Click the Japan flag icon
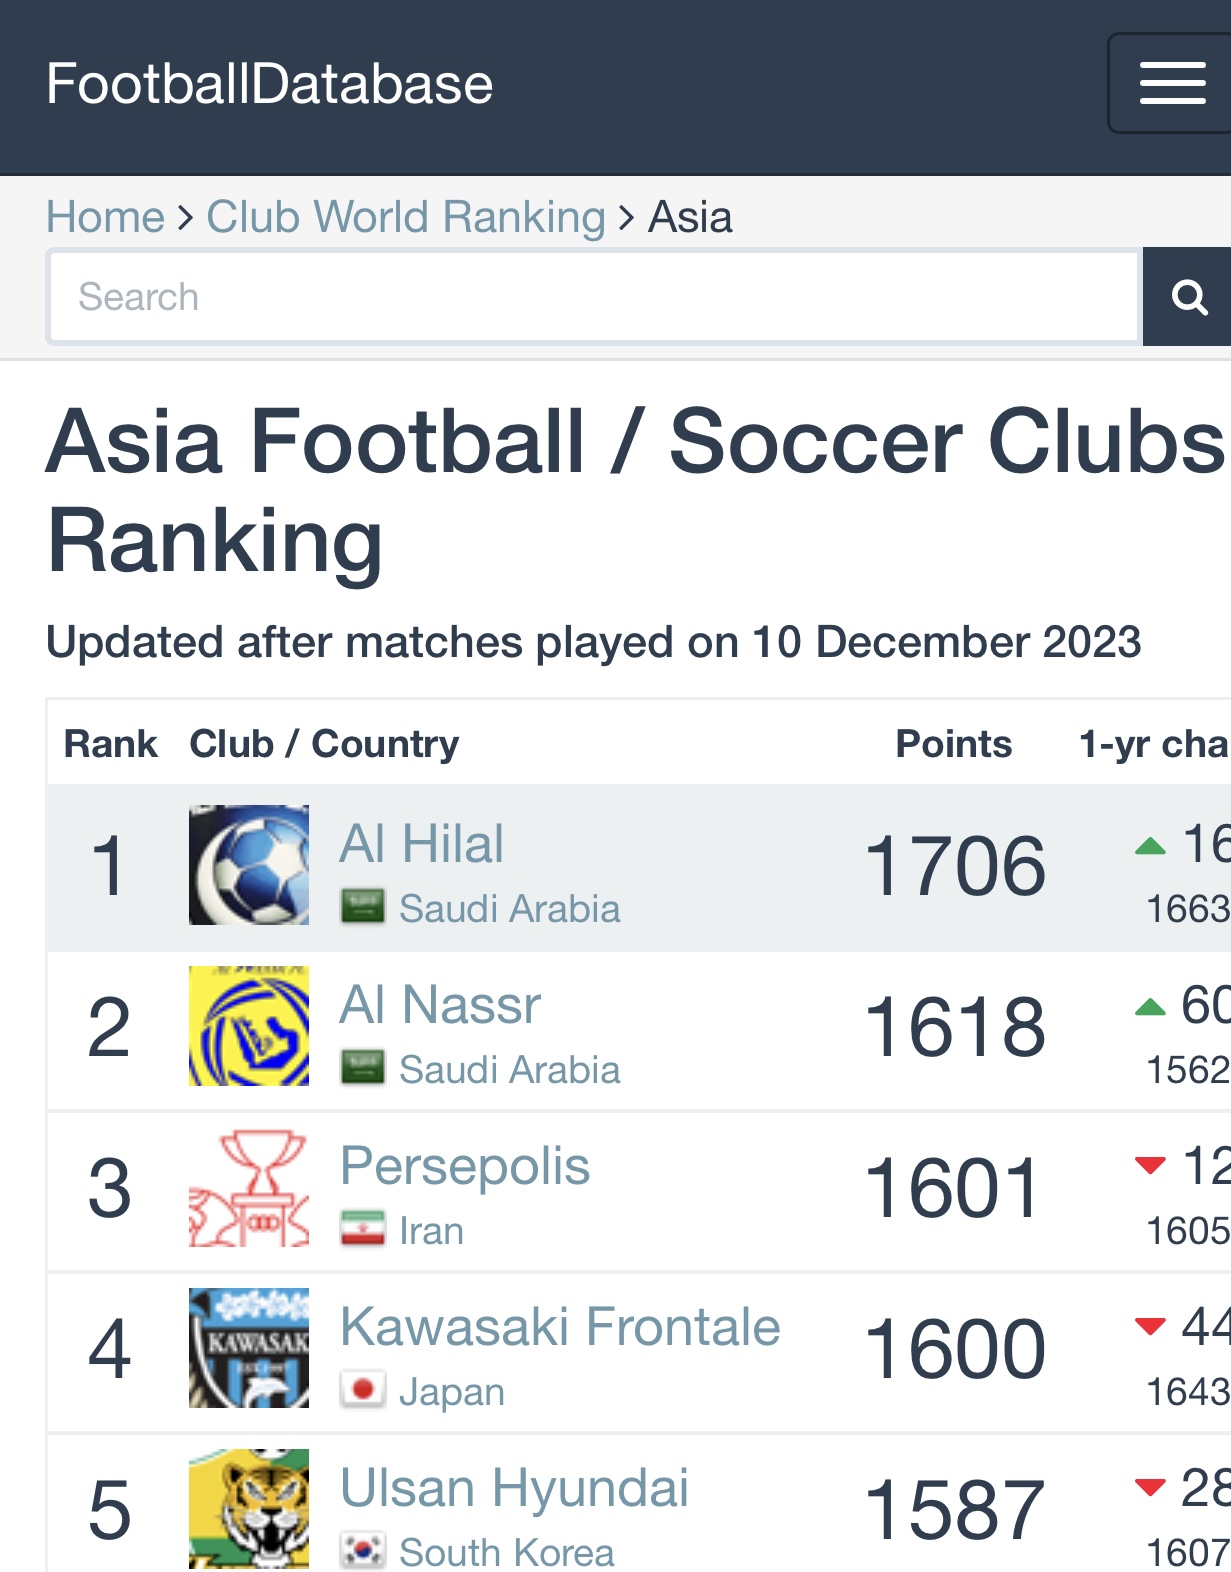Image resolution: width=1231 pixels, height=1572 pixels. coord(362,1390)
